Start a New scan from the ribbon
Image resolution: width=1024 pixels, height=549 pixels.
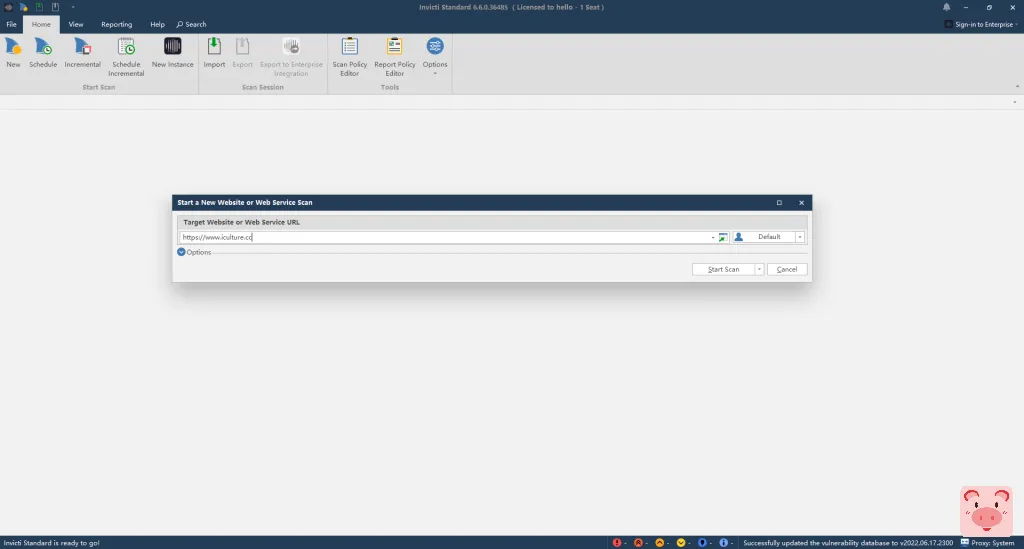(13, 53)
